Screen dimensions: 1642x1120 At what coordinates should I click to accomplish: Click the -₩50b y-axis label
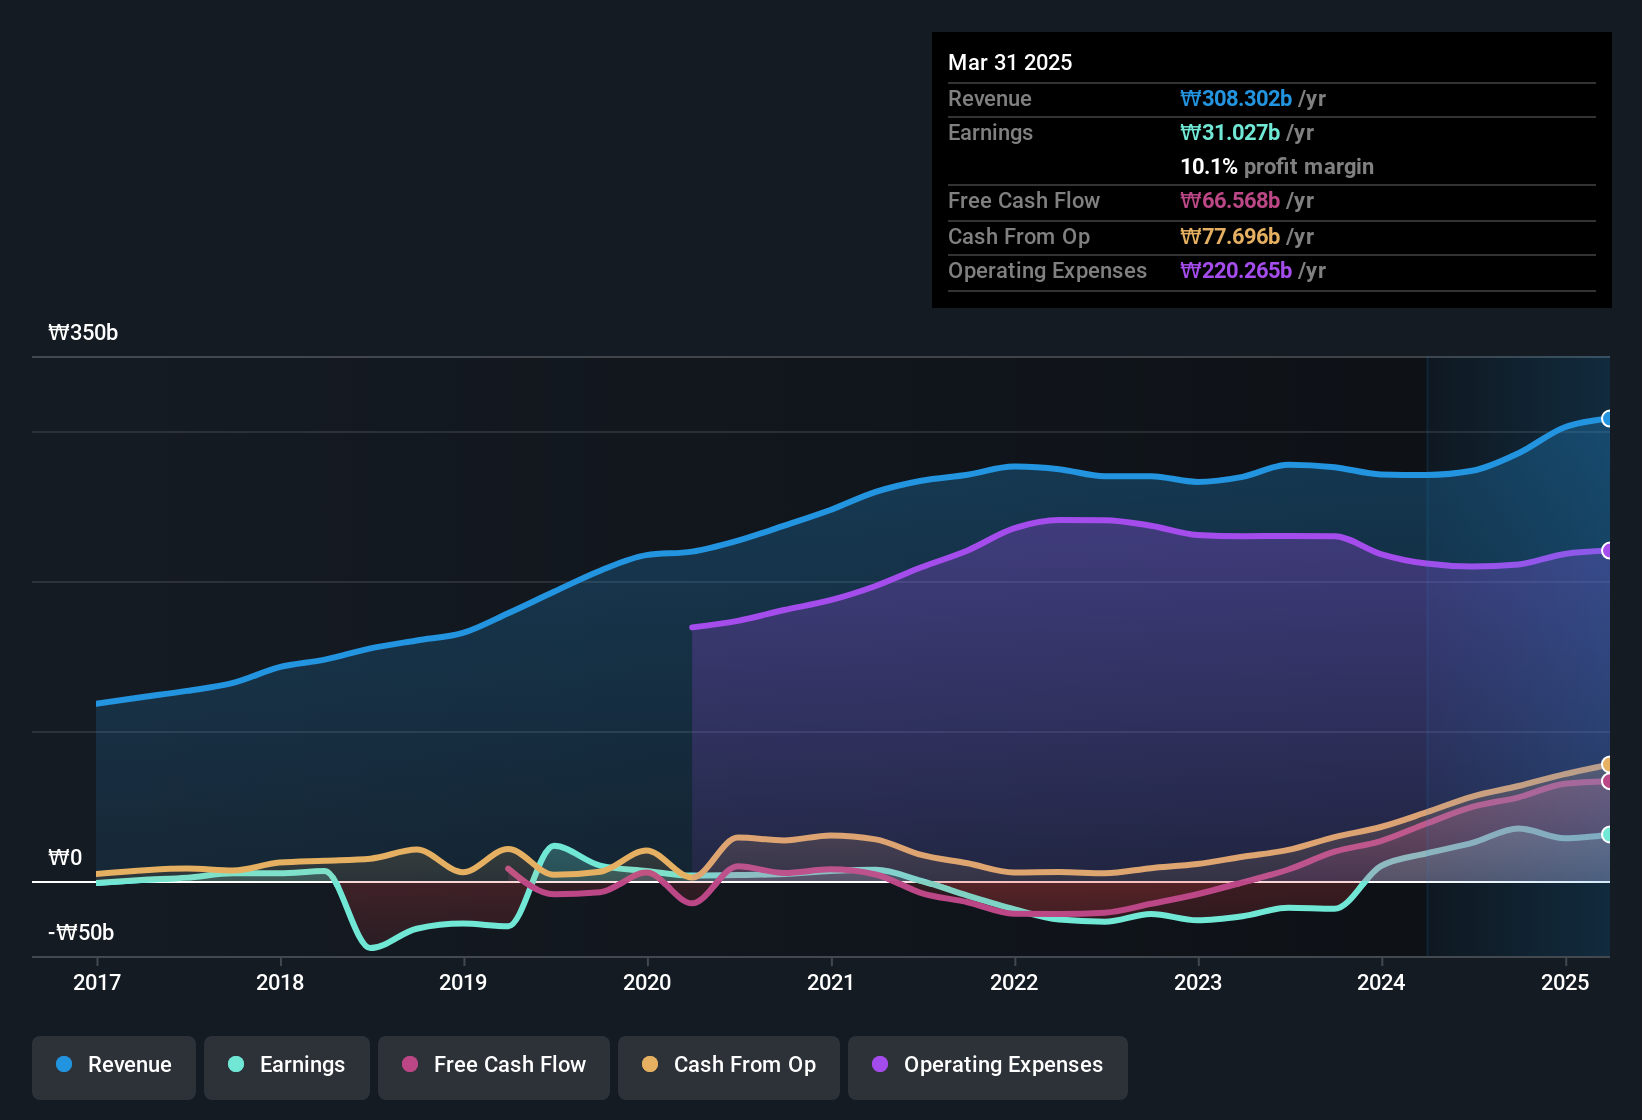81,933
